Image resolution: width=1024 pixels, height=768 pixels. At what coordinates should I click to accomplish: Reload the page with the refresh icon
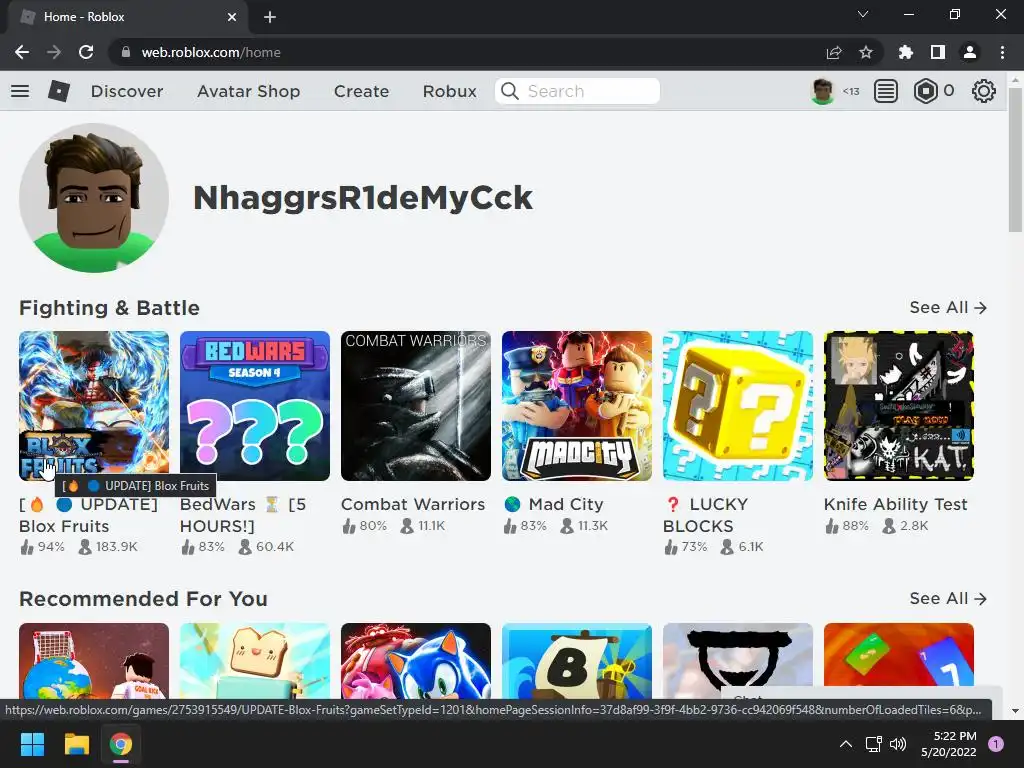86,52
